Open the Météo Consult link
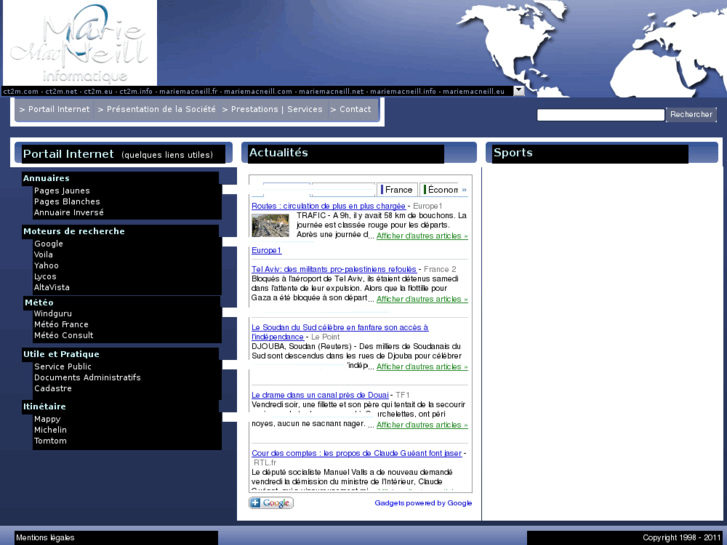 tap(64, 335)
